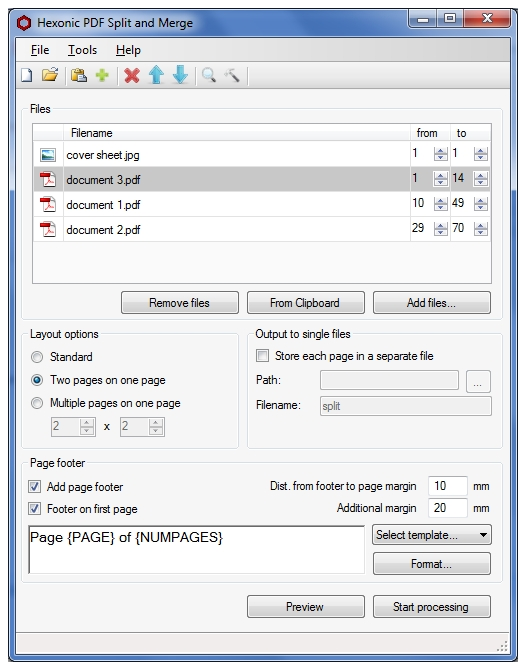Image resolution: width=523 pixels, height=669 pixels.
Task: Adjust the to spinner for document 1.pdf
Action: [480, 204]
